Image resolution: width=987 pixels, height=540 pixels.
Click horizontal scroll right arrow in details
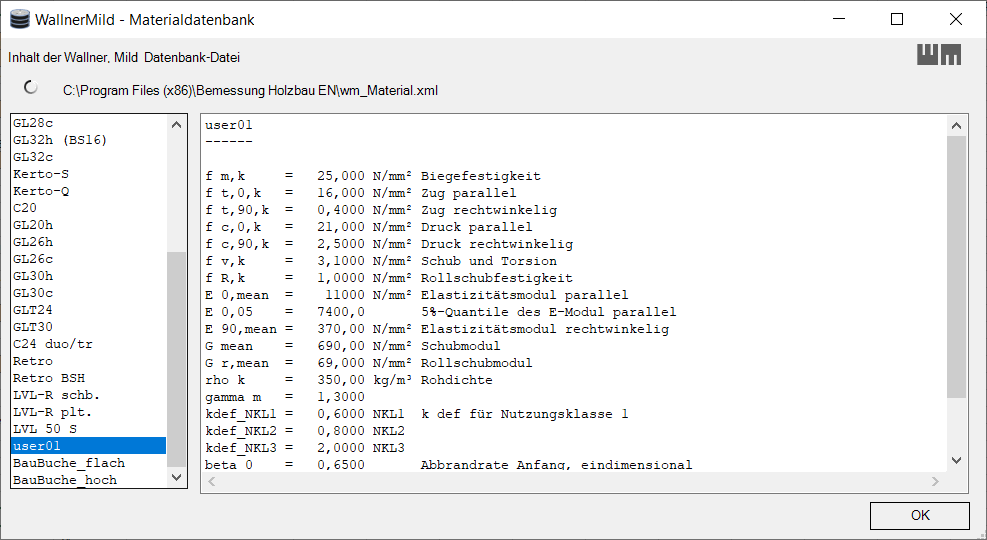(x=935, y=481)
